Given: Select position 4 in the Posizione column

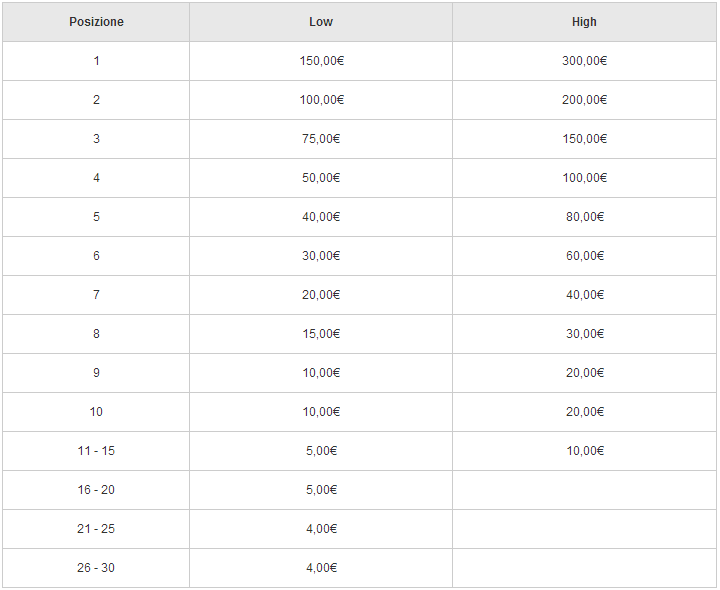Looking at the screenshot, I should coord(96,178).
